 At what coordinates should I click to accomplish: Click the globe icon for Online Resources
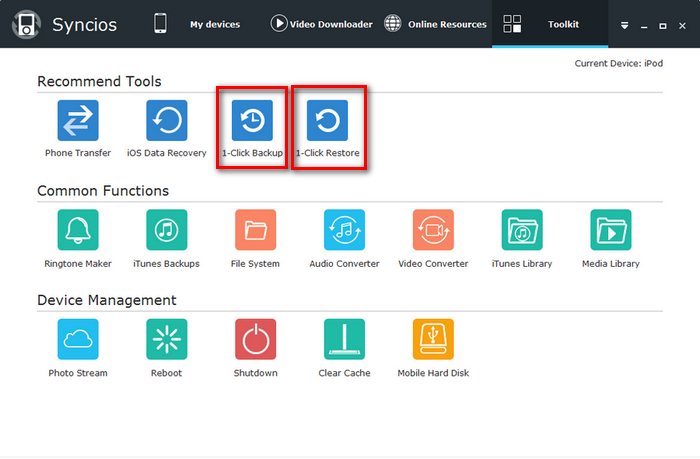[x=393, y=23]
